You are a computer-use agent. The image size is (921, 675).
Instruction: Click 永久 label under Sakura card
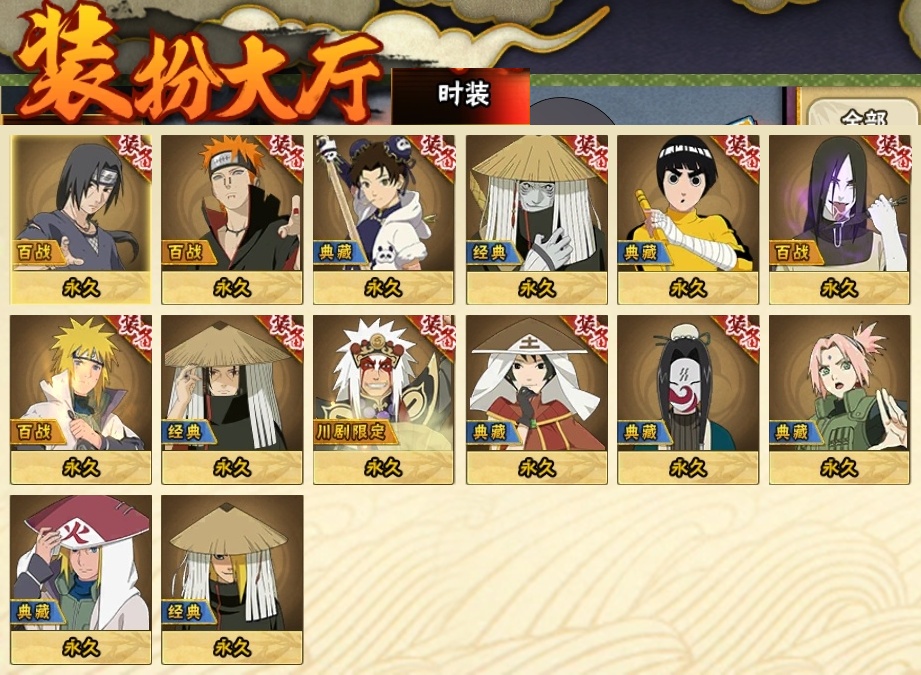839,468
